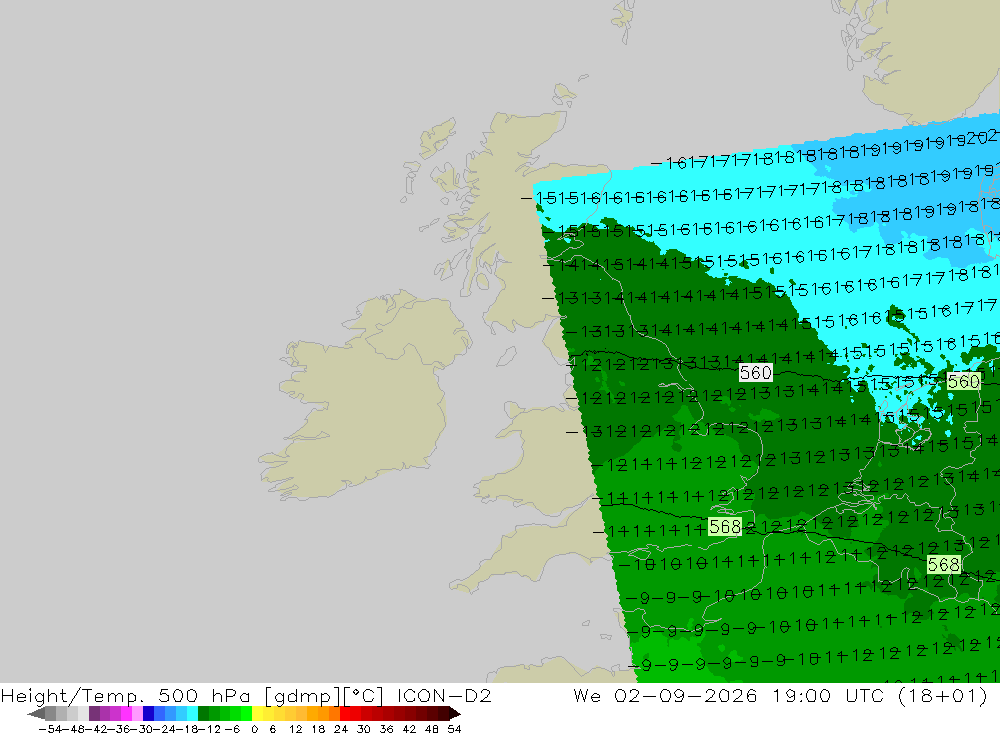Select the bright red 24 degree legend swatch
1000x733 pixels.
pyautogui.click(x=345, y=713)
